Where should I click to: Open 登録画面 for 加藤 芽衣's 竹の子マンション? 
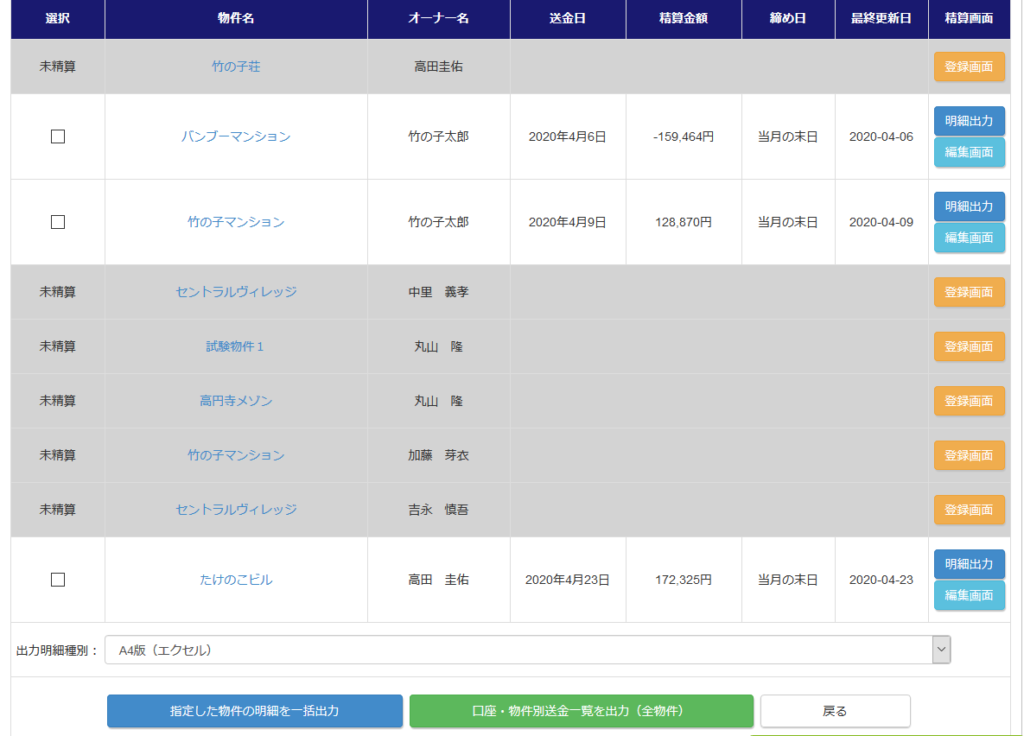969,455
